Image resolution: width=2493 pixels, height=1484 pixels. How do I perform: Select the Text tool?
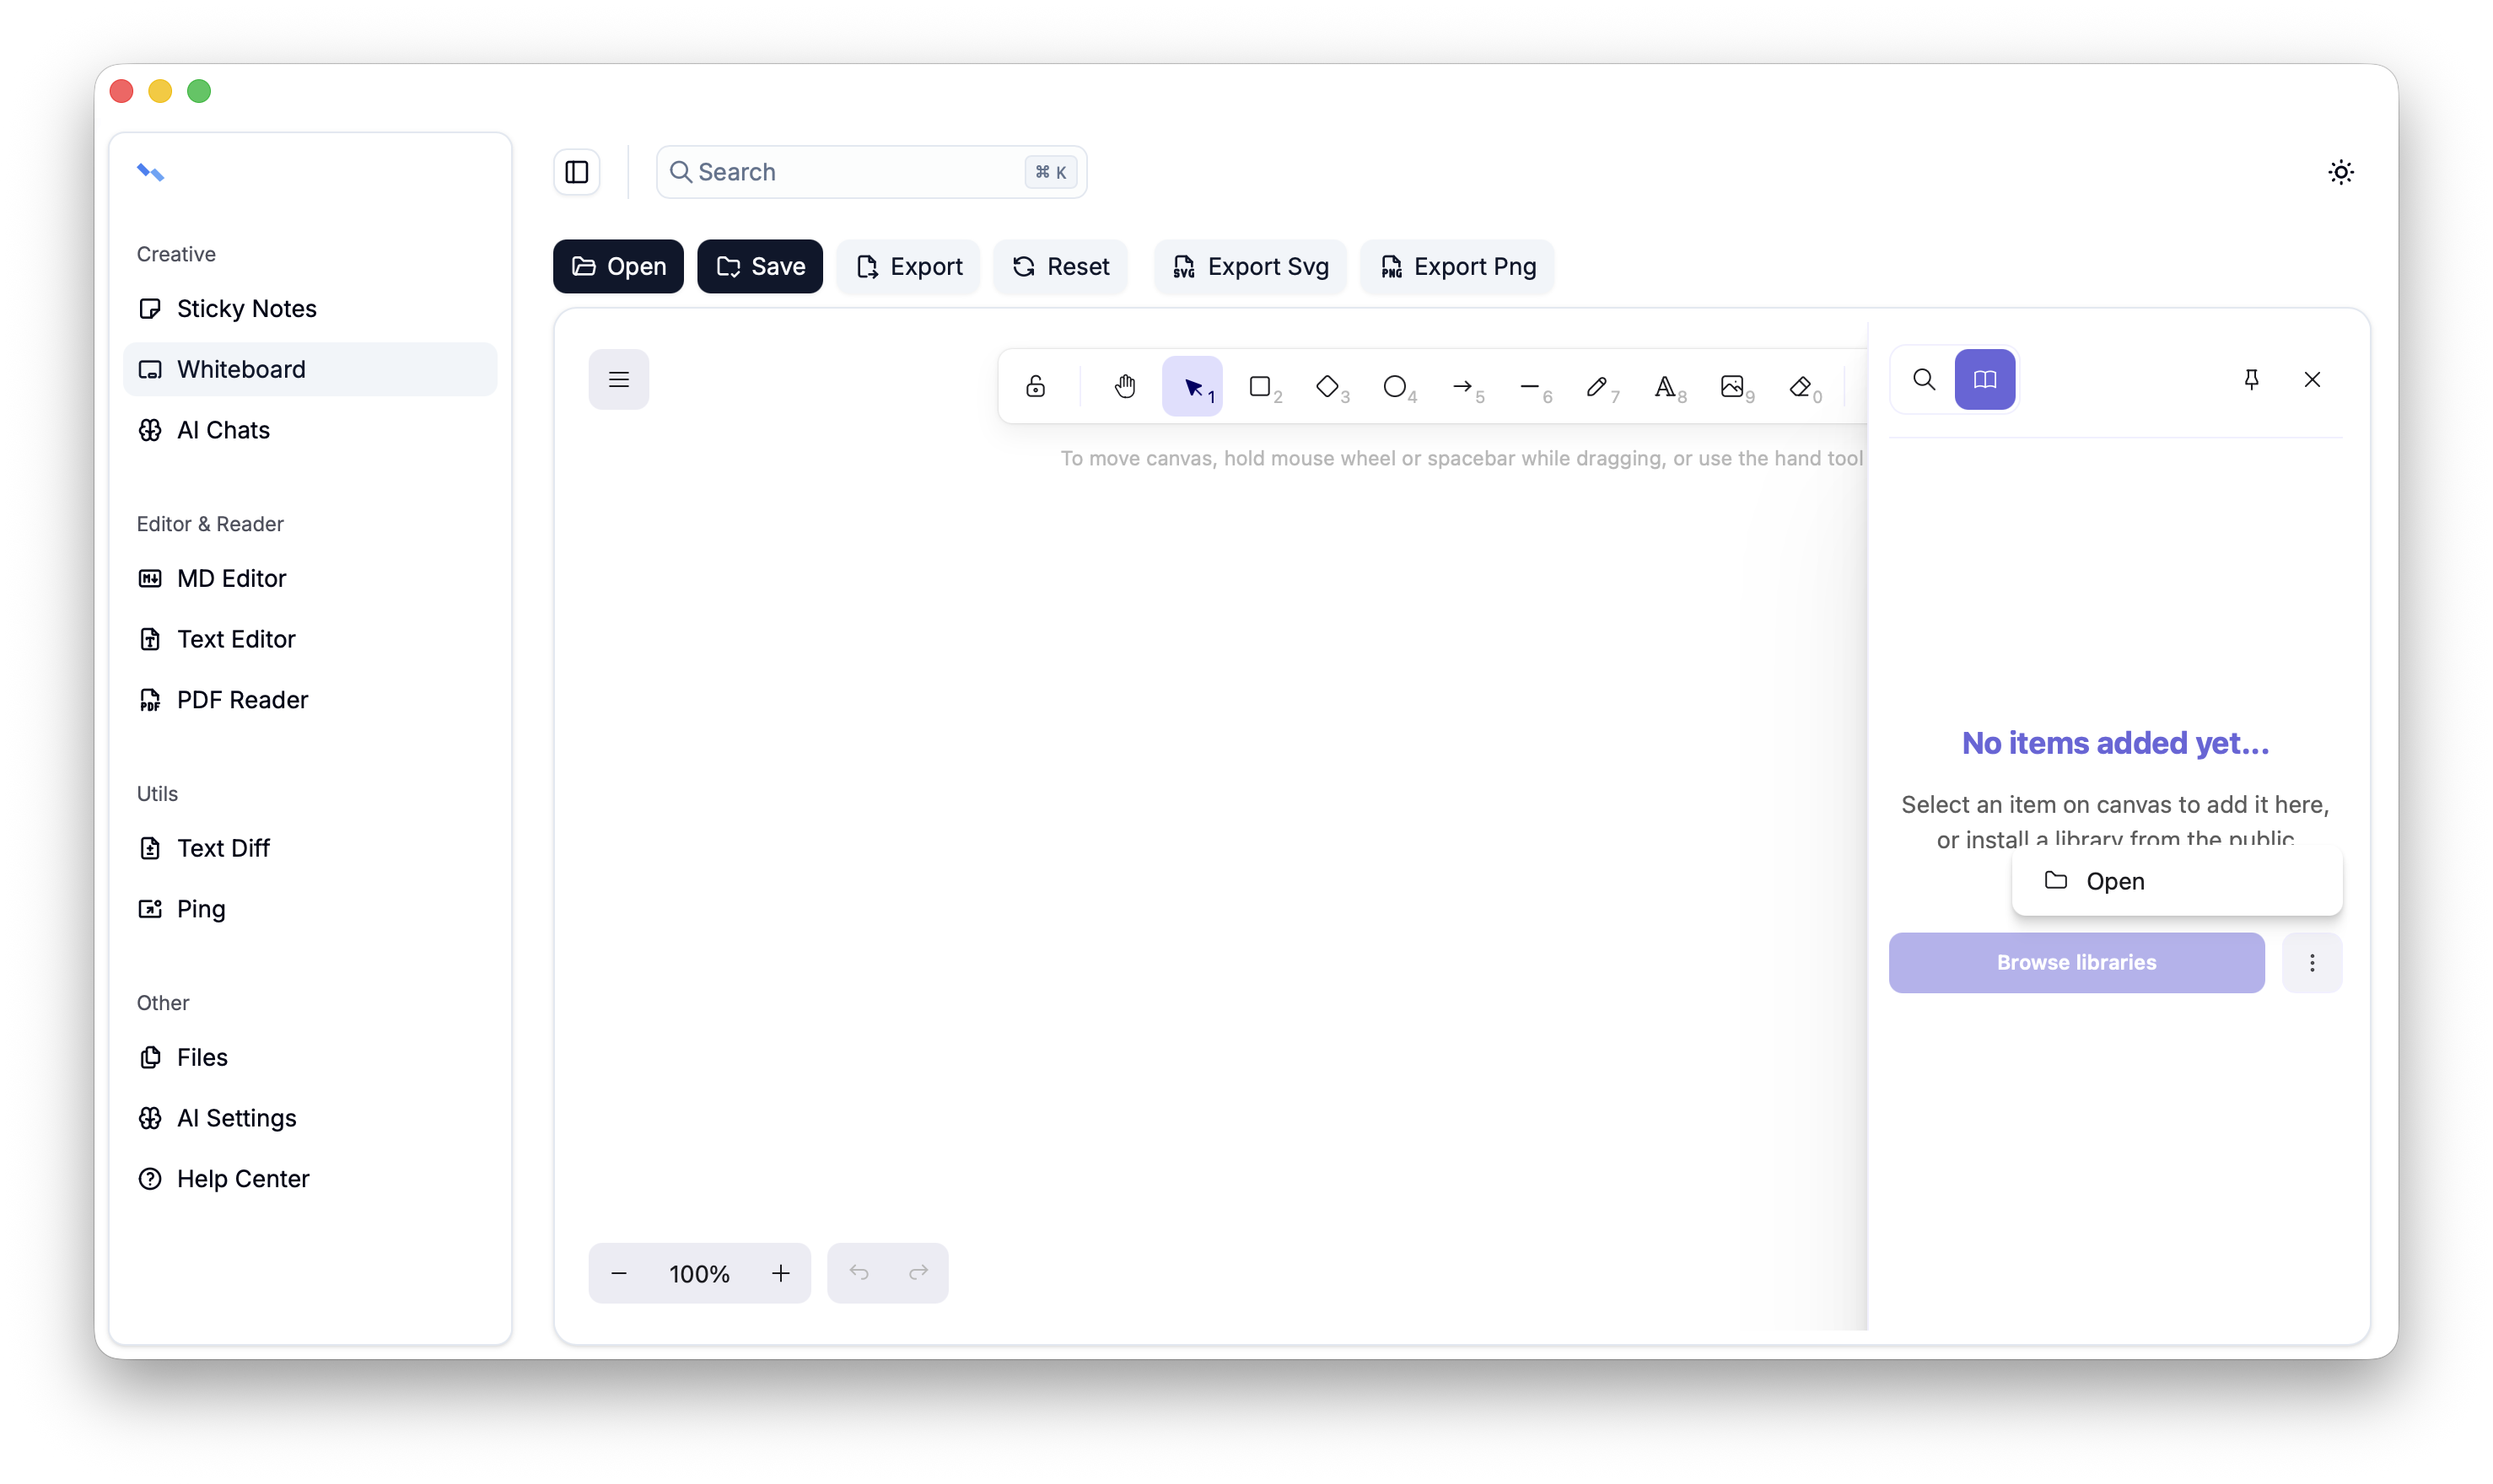click(x=1665, y=386)
